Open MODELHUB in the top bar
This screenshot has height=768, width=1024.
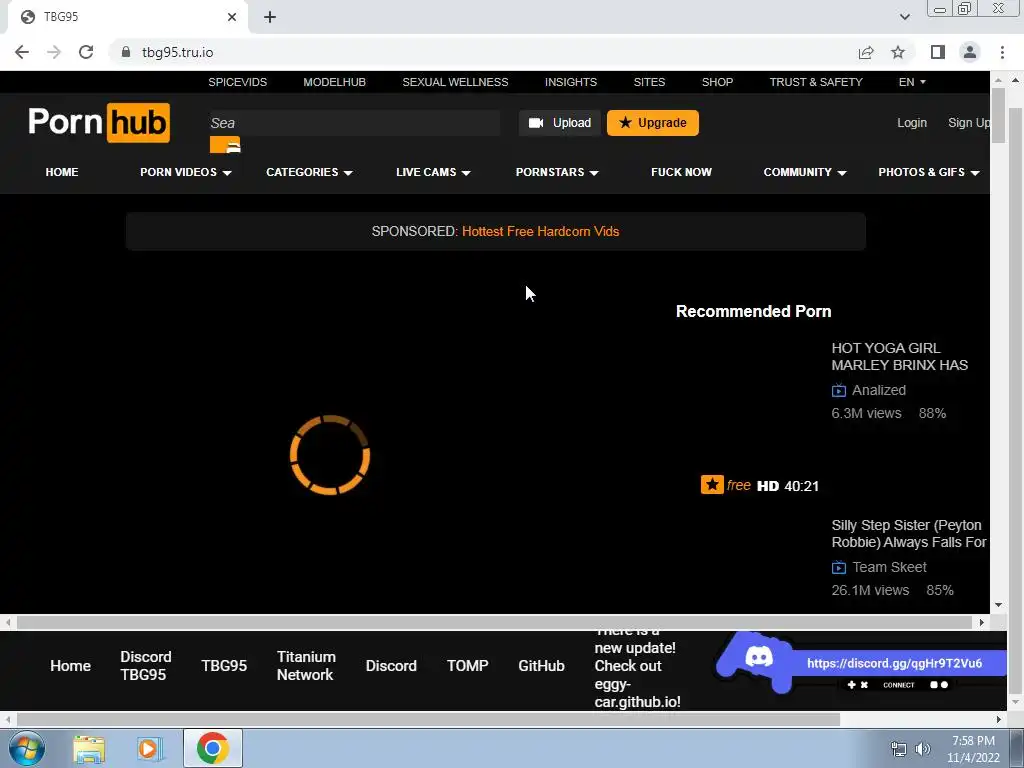click(x=334, y=82)
